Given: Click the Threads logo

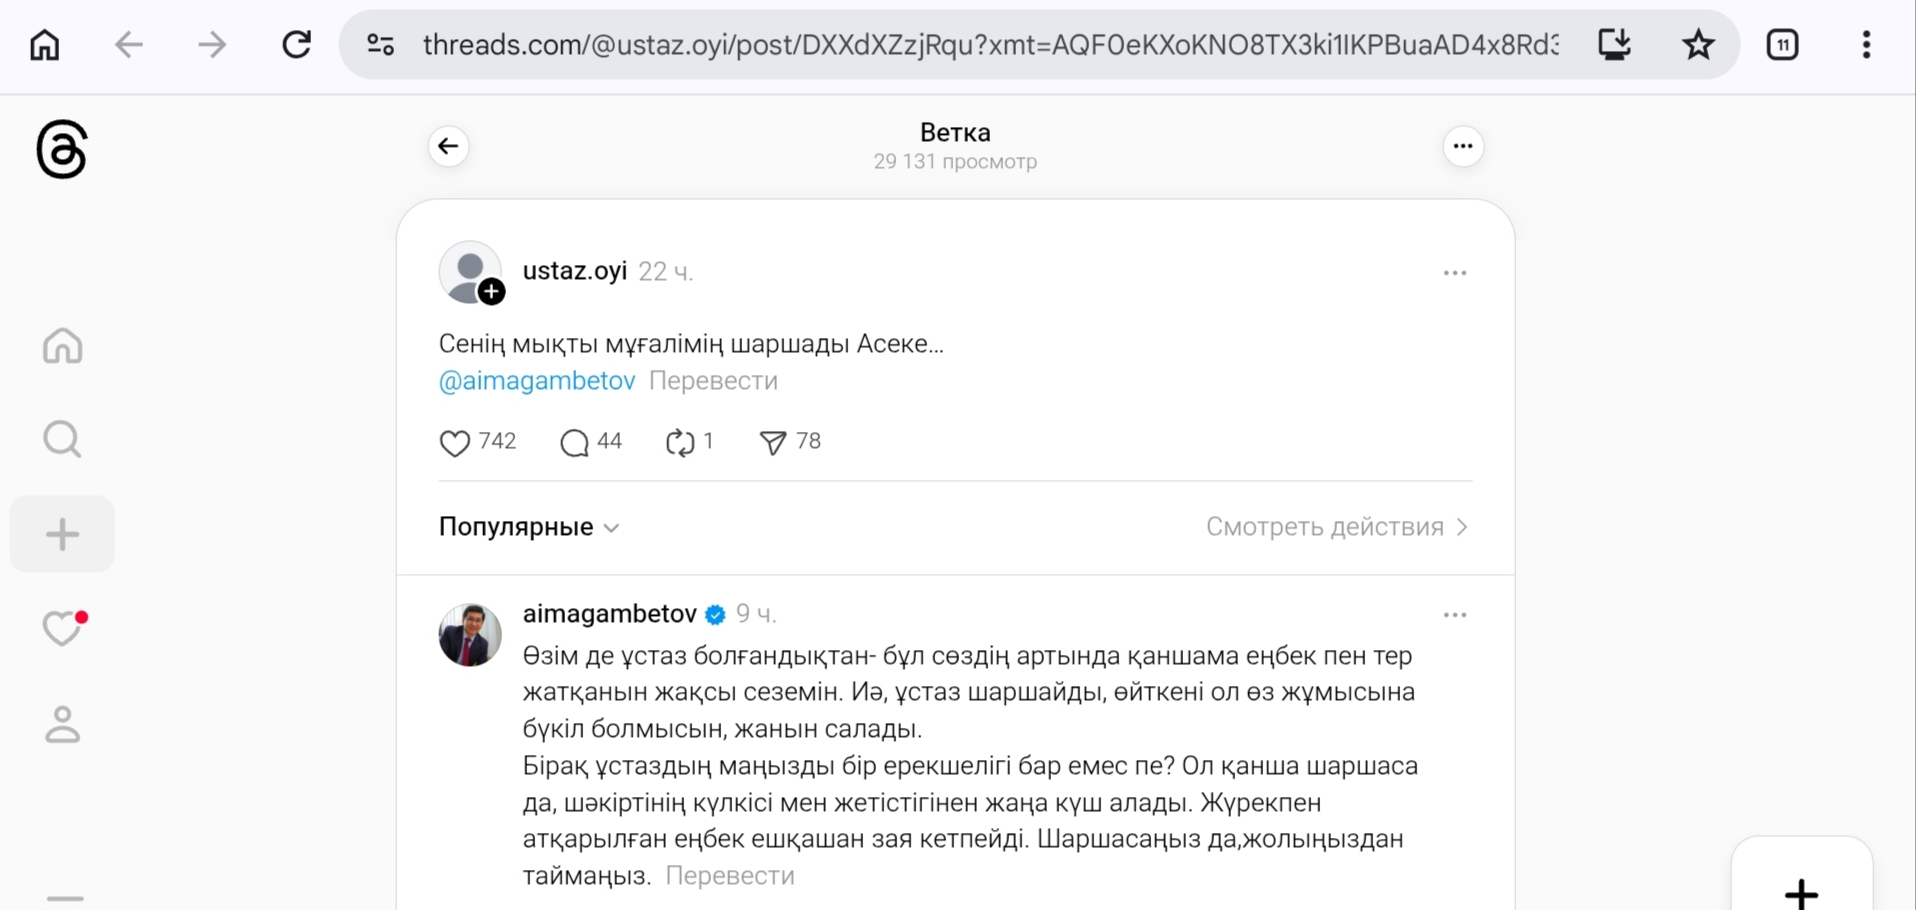Looking at the screenshot, I should pos(62,150).
